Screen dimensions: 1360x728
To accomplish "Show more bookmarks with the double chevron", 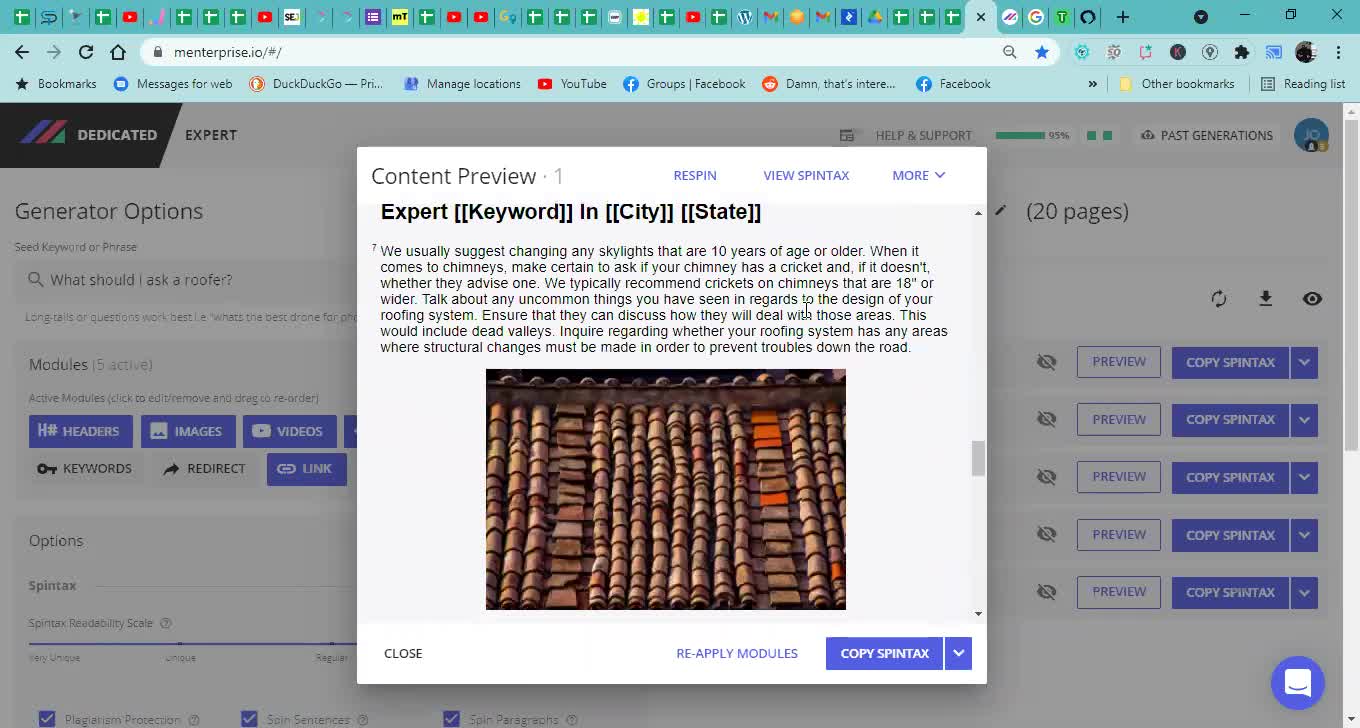I will click(1092, 84).
